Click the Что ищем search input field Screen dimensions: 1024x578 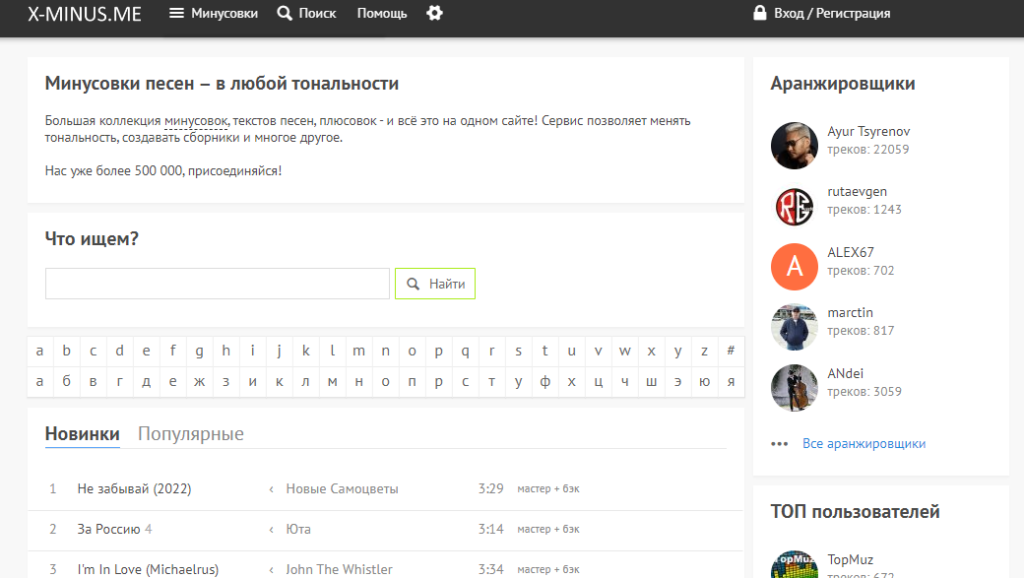click(x=217, y=284)
